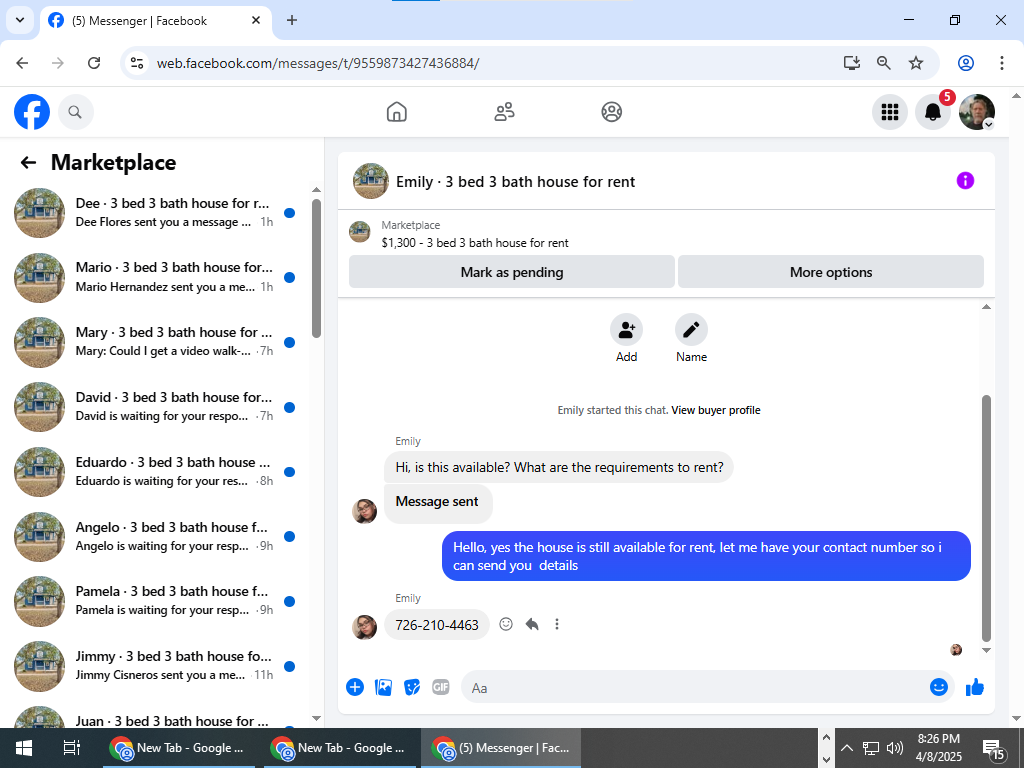Click install app icon in address bar
The image size is (1024, 768).
pyautogui.click(x=852, y=63)
